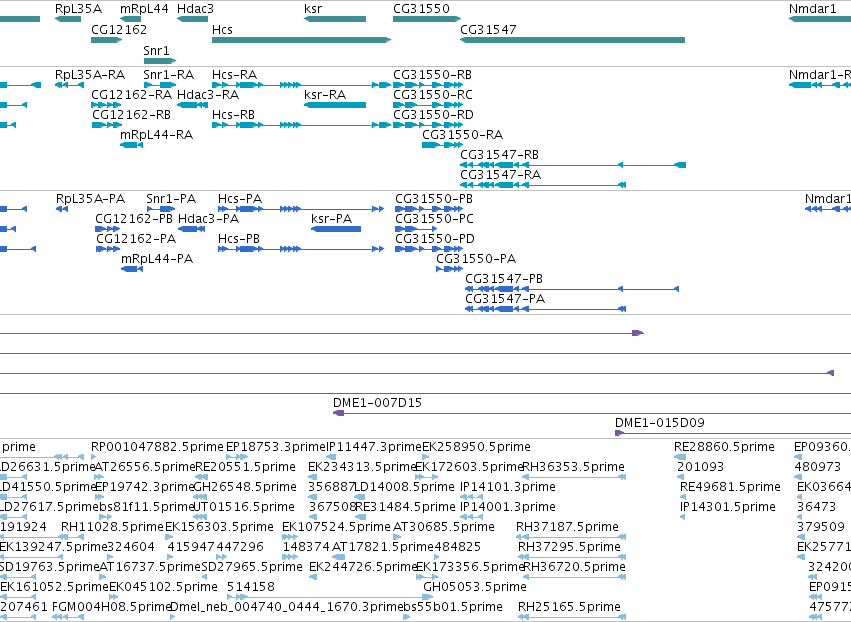Click the RpL35A-RA transcript label

[90, 74]
